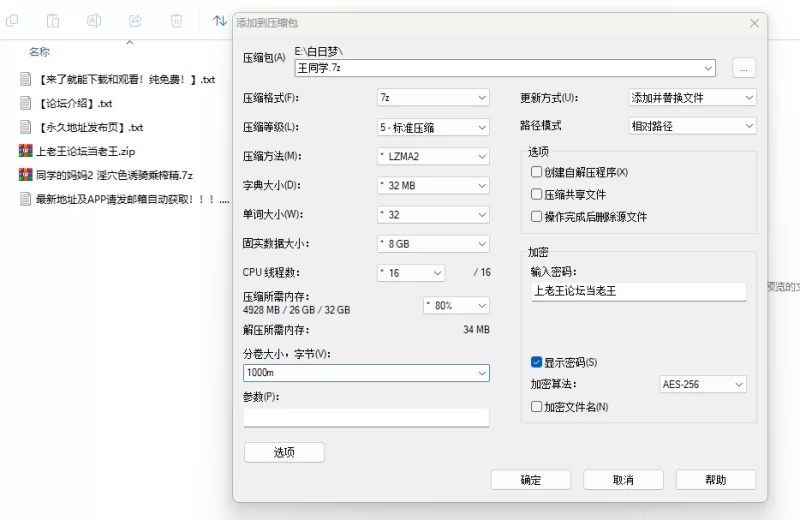This screenshot has height=520, width=800.
Task: Click the 参数 parameters input field
Action: (366, 417)
